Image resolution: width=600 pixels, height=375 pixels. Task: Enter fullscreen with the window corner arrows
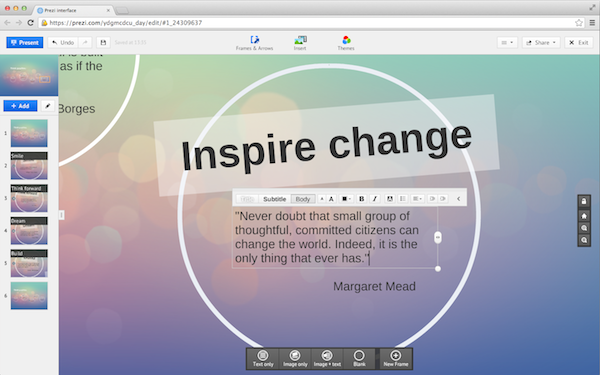pyautogui.click(x=592, y=8)
